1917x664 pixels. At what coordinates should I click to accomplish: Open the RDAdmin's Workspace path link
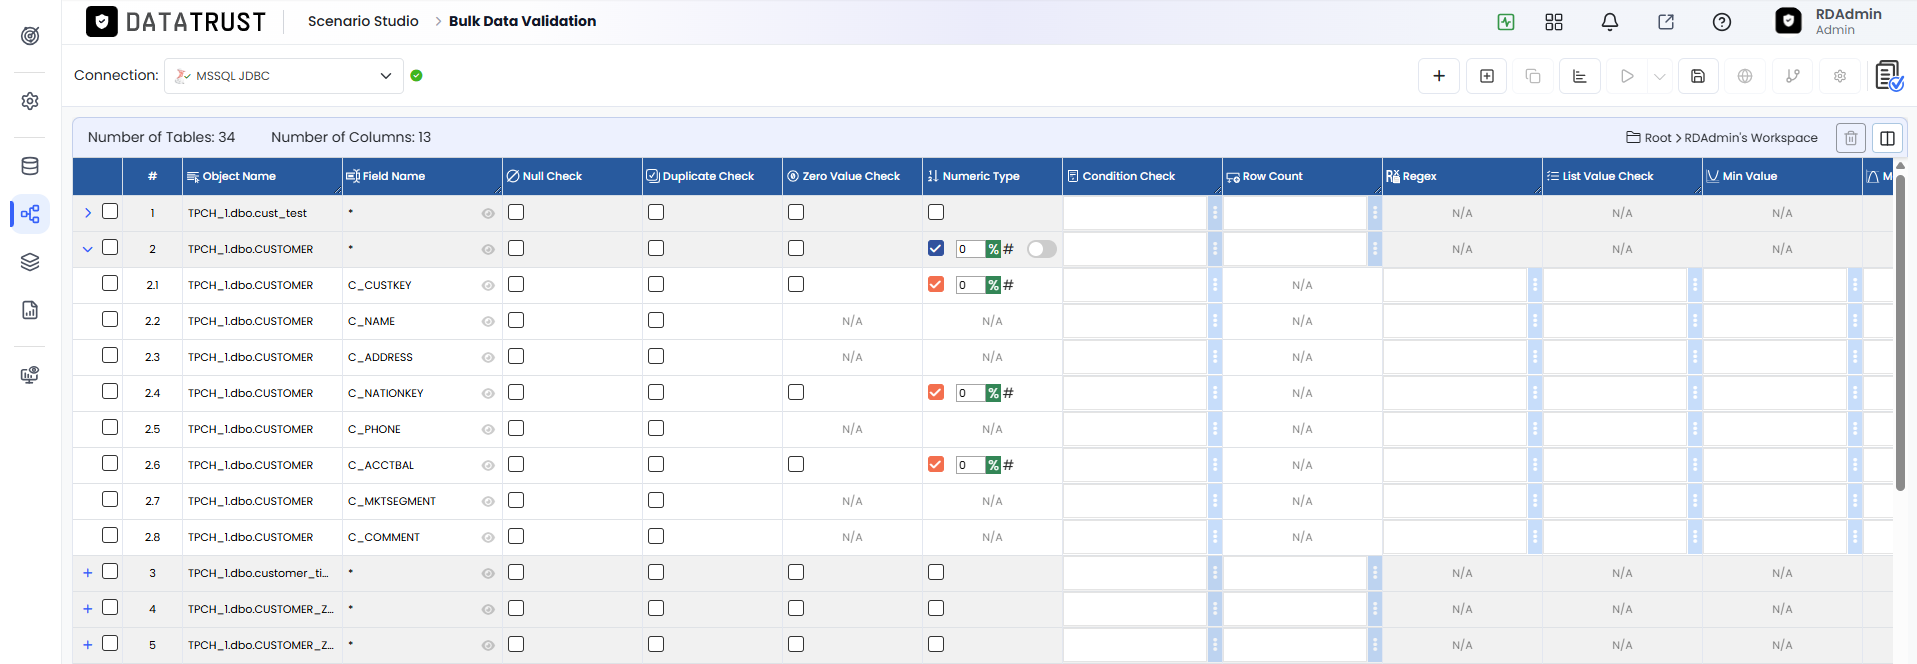(1750, 138)
